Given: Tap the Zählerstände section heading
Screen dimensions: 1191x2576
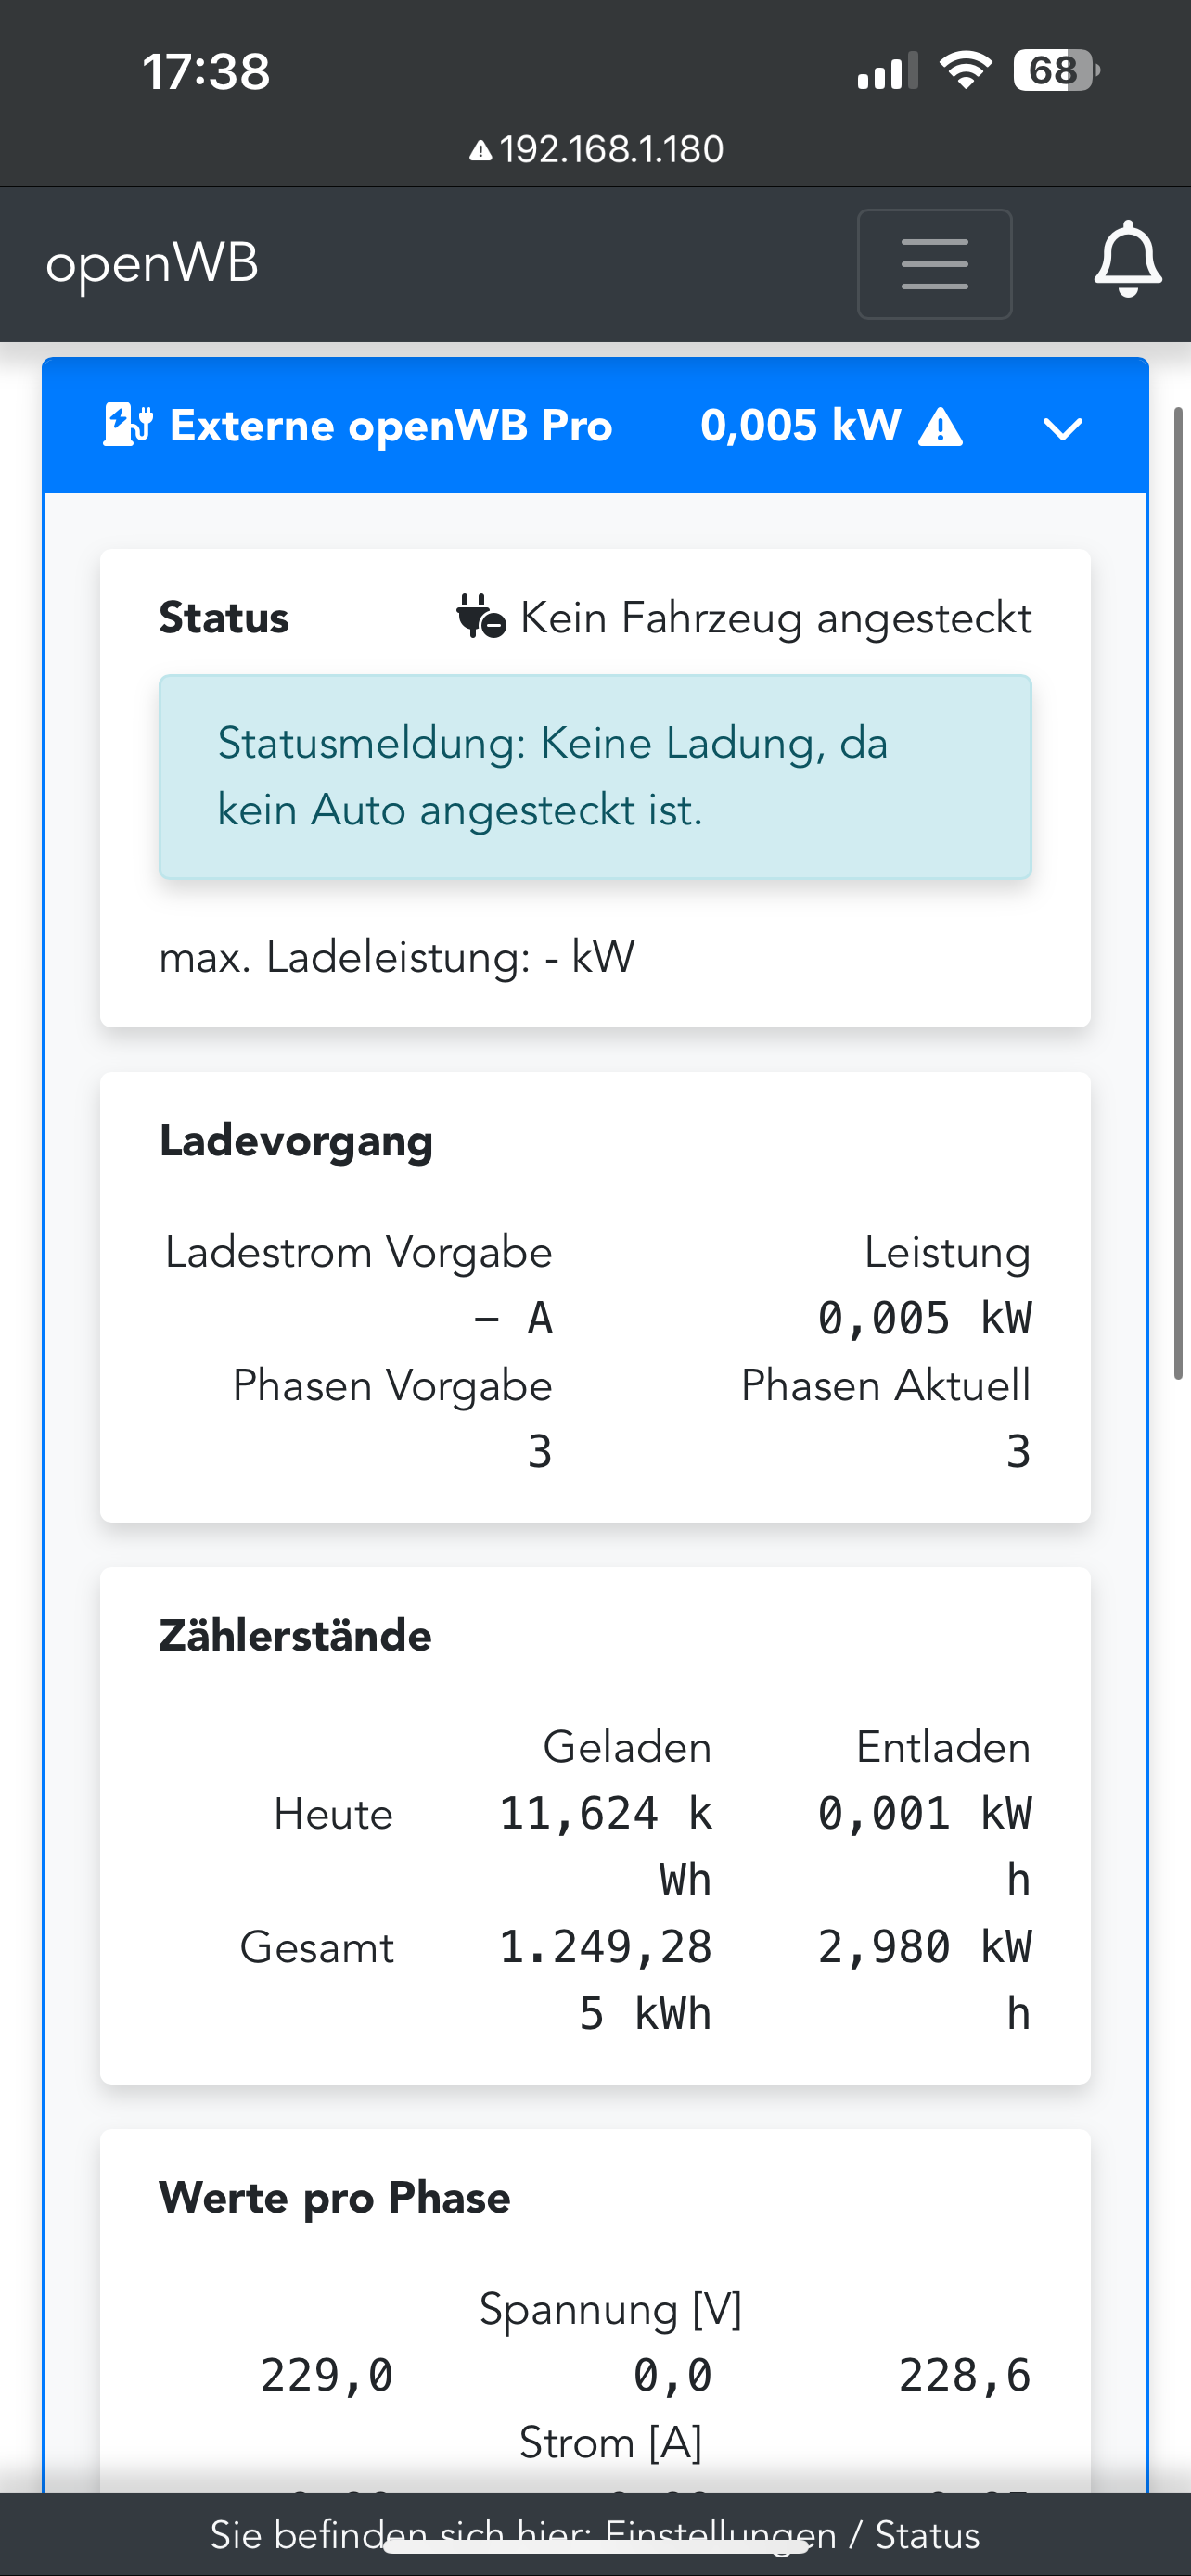Looking at the screenshot, I should point(295,1636).
